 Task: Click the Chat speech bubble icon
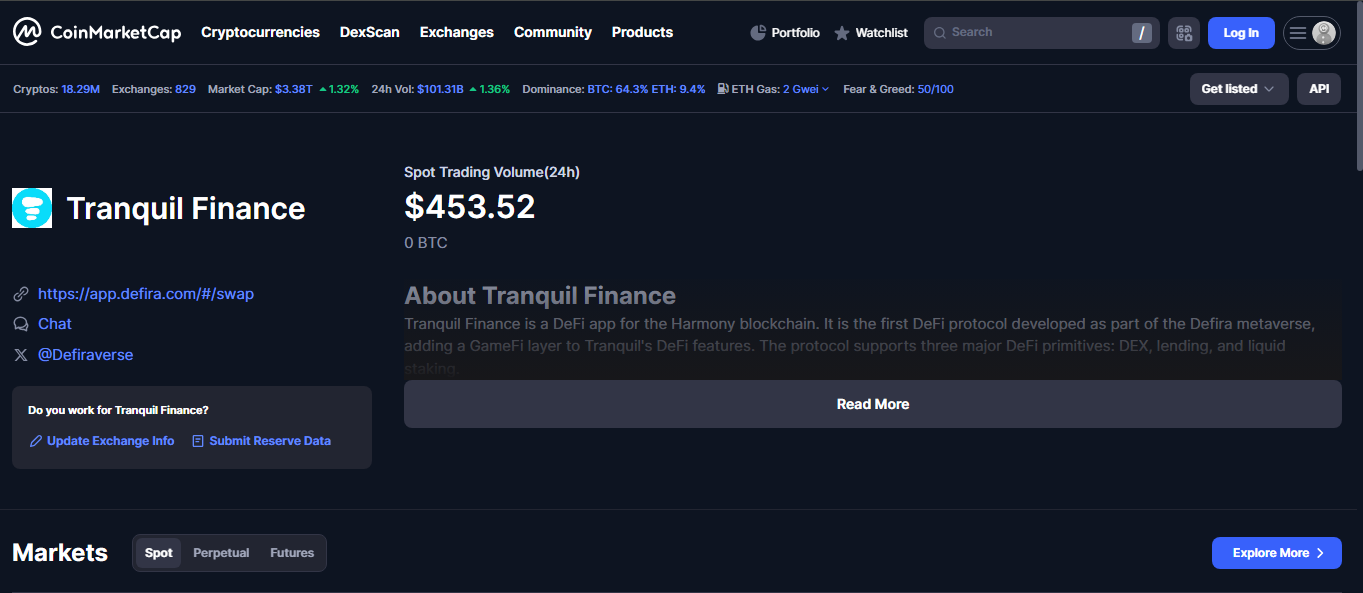[x=21, y=324]
